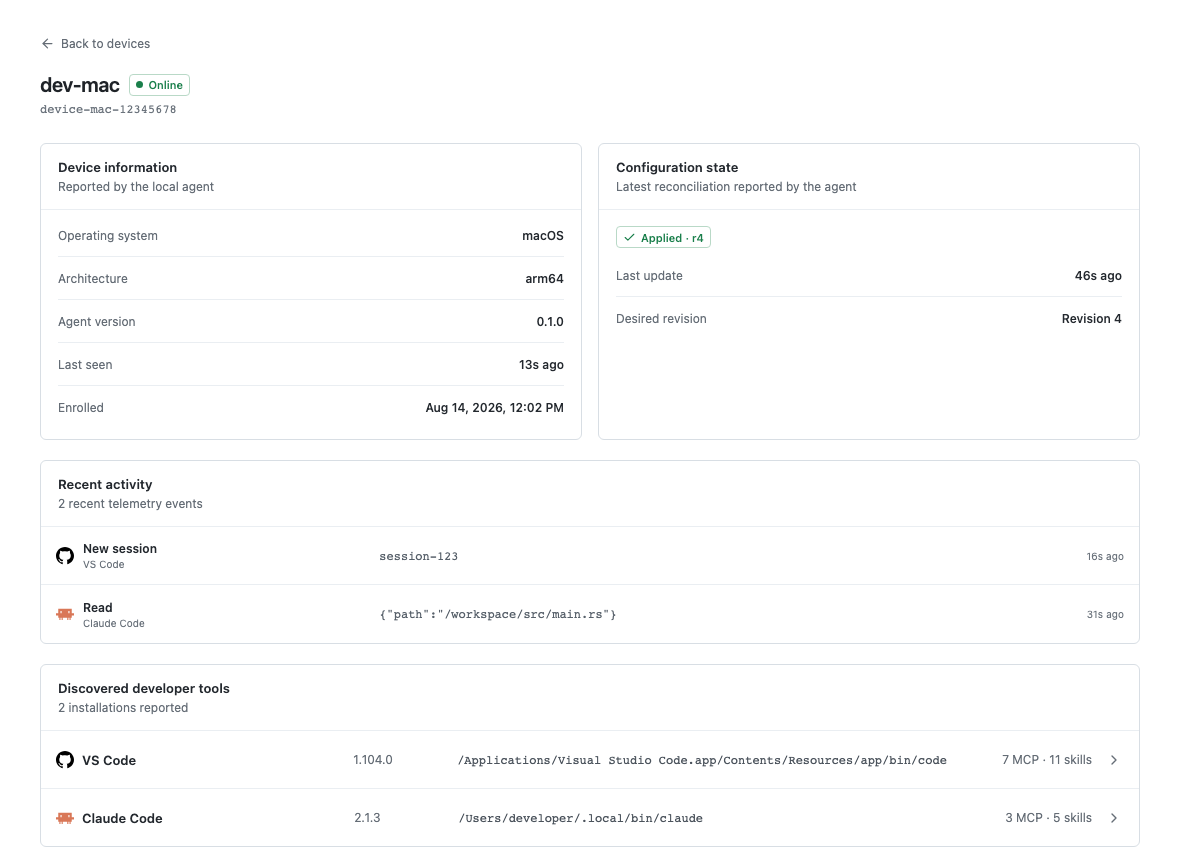Click the green Online status dot

(139, 85)
